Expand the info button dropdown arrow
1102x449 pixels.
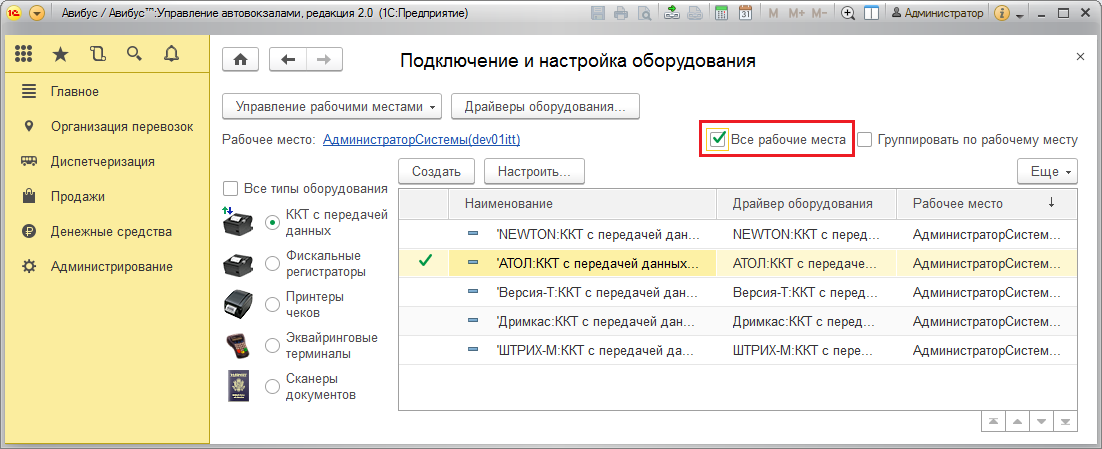point(1020,15)
